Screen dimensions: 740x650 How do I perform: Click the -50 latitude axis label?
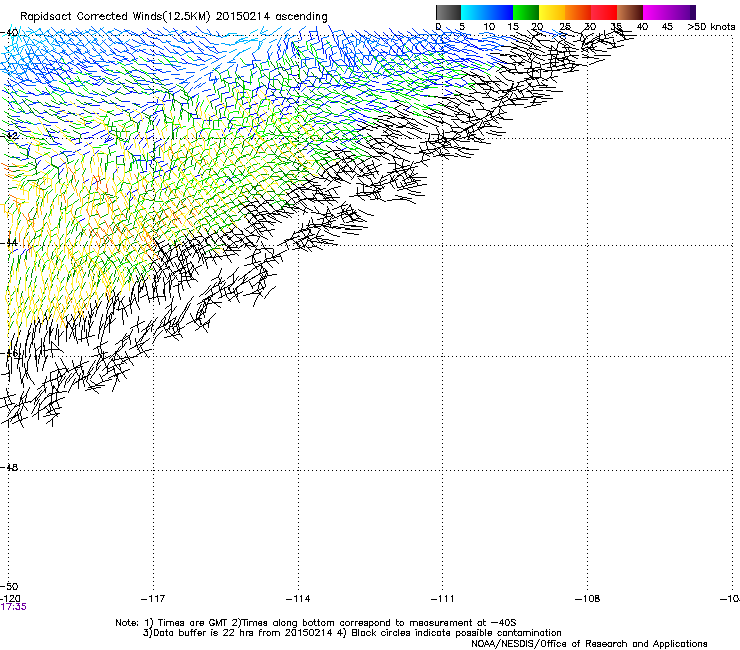pos(9,586)
